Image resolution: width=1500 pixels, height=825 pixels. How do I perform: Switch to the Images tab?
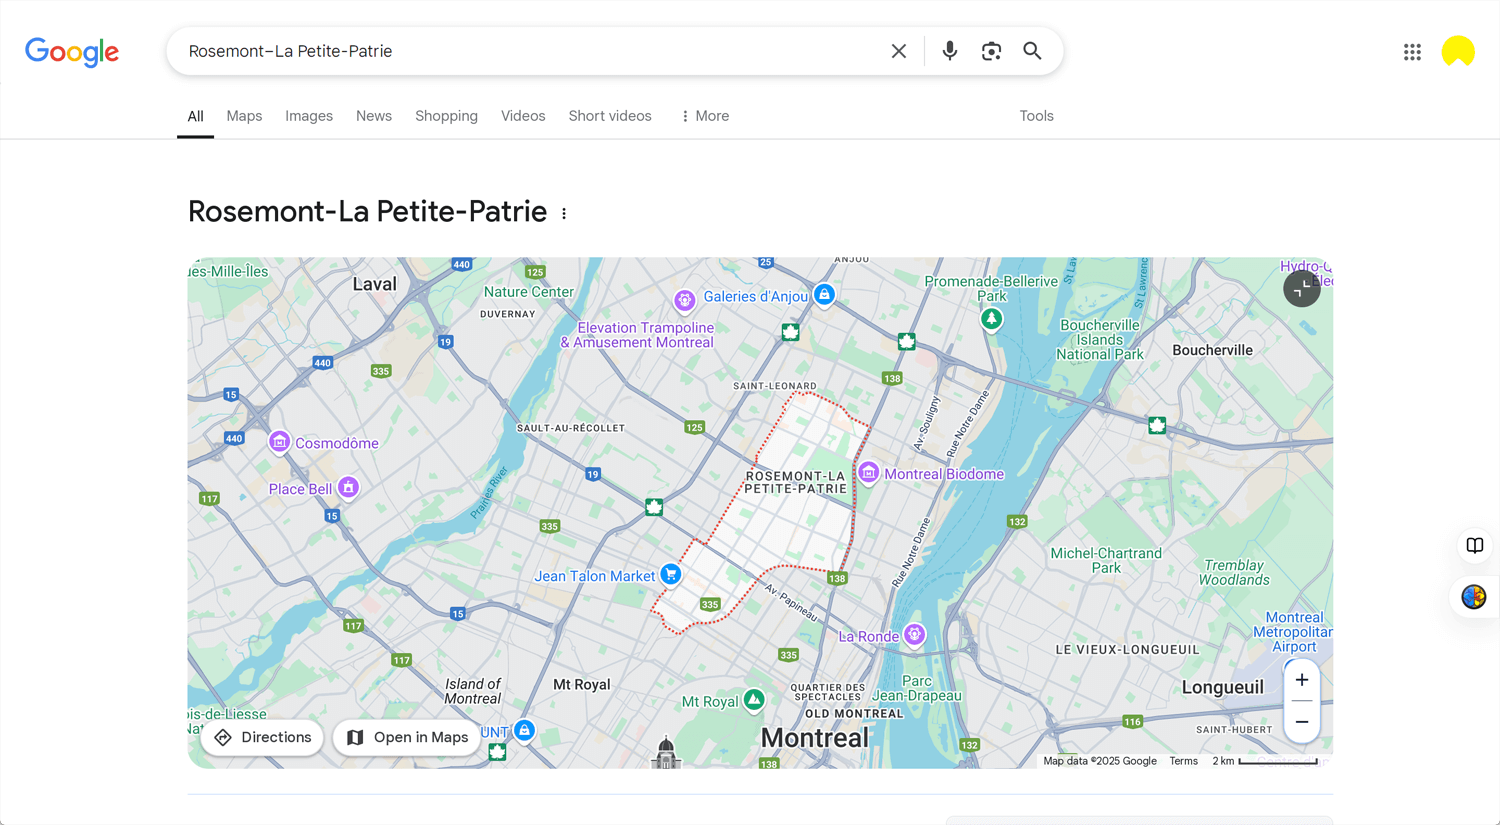(x=308, y=116)
